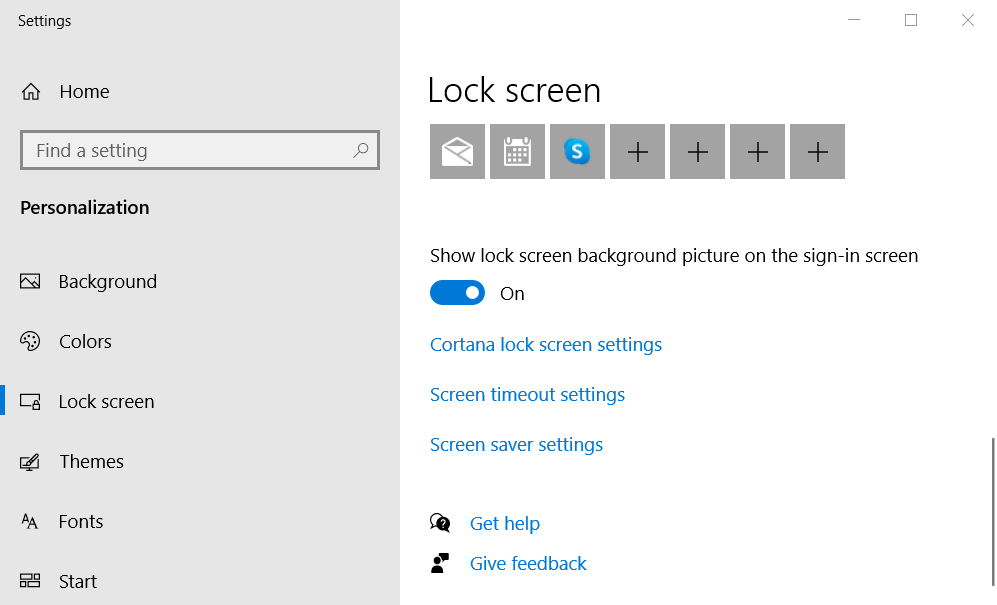
Task: Click the Get help chat icon
Action: [x=440, y=523]
